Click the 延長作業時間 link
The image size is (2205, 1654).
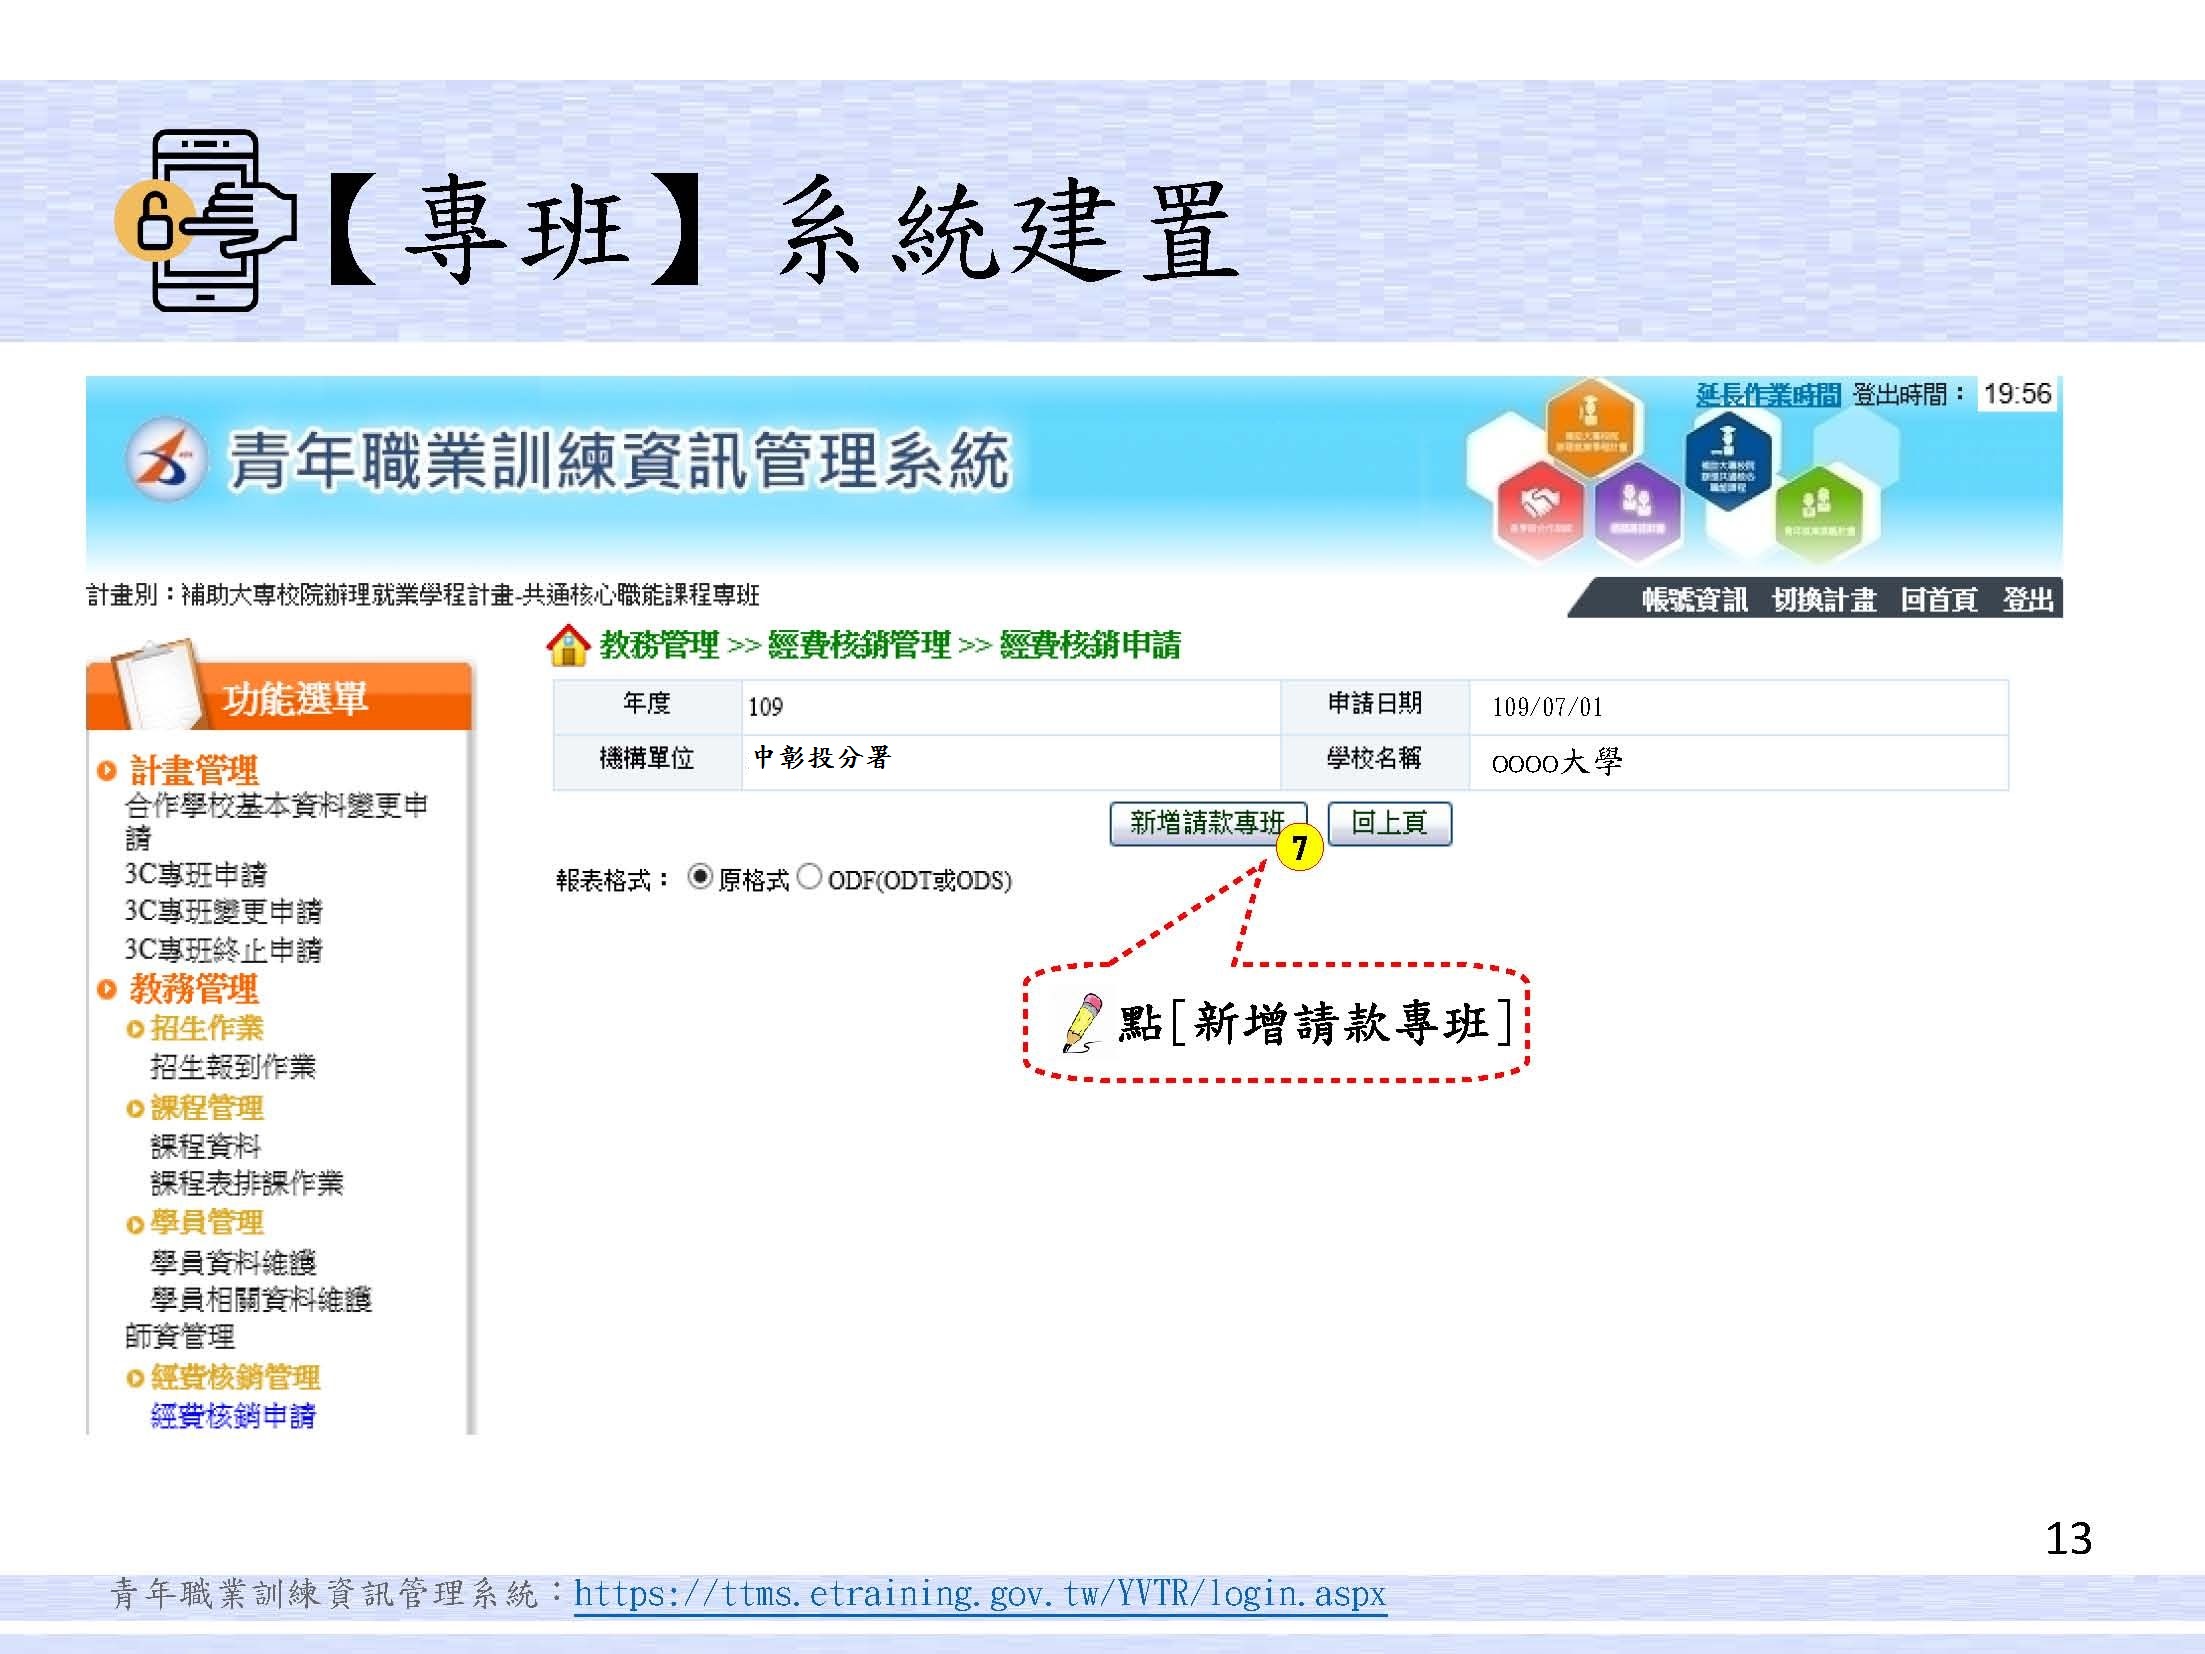[x=1767, y=395]
